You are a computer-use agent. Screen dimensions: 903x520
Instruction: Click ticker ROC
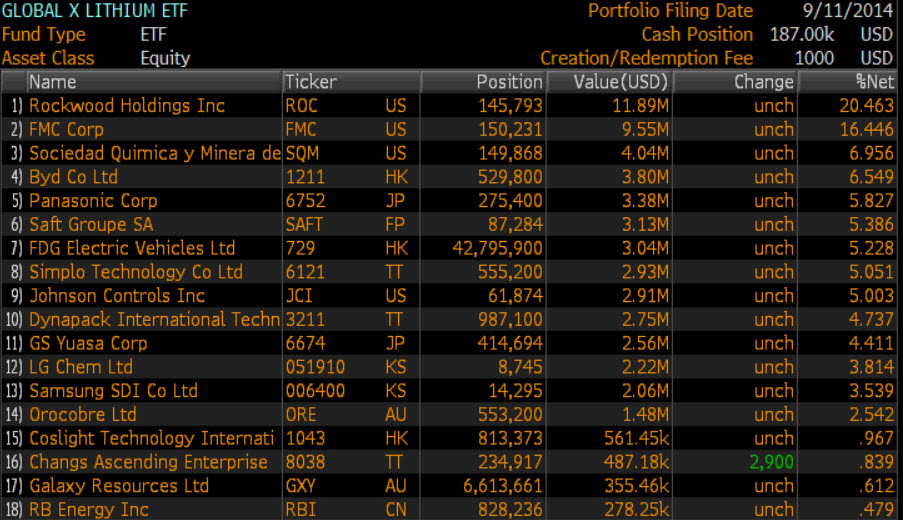coord(301,105)
